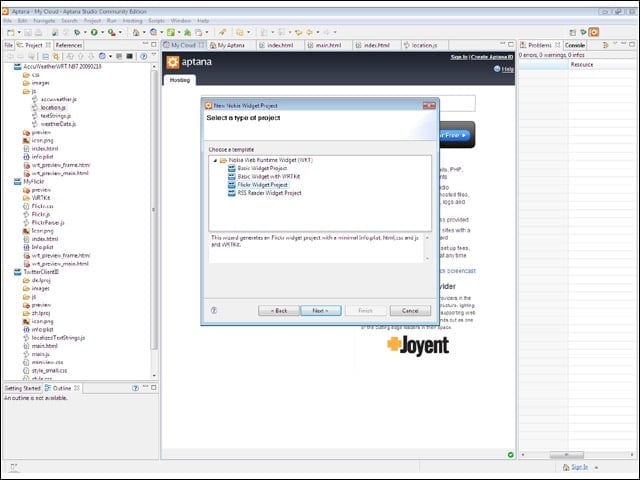Select TwitterClient project in tree
The image size is (640, 480).
tap(37, 271)
